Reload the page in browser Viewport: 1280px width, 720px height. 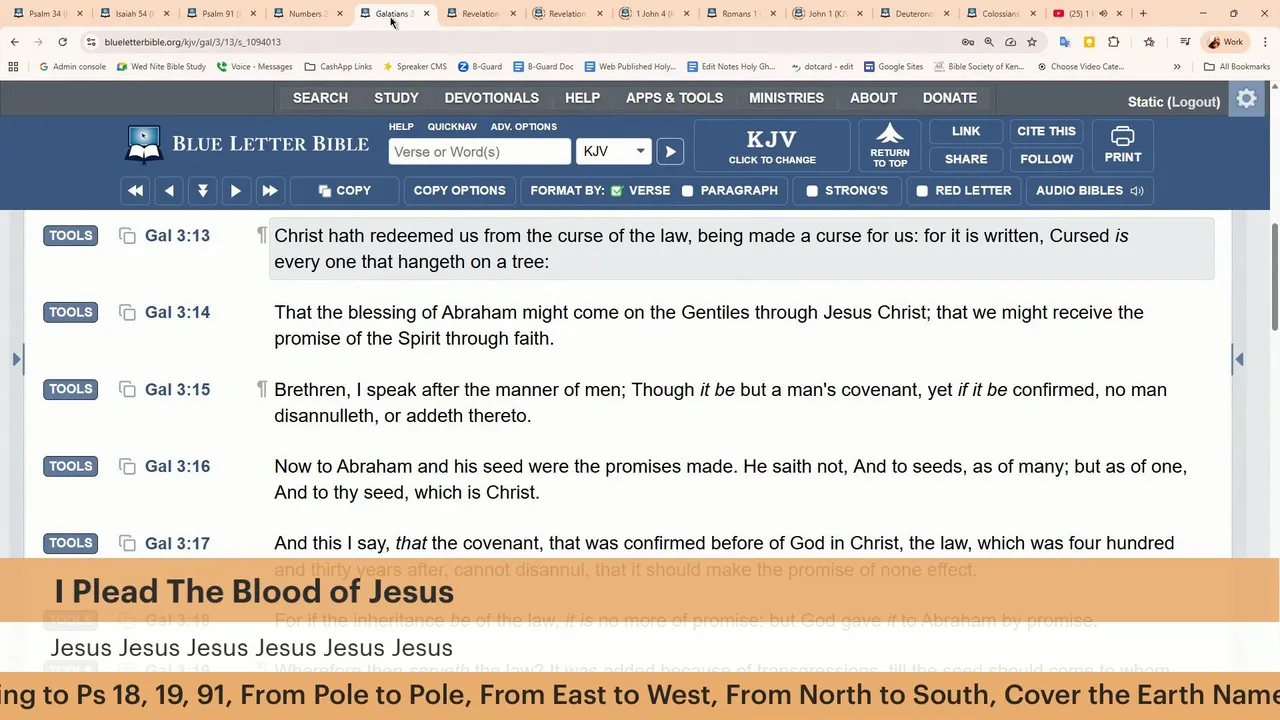pos(62,42)
